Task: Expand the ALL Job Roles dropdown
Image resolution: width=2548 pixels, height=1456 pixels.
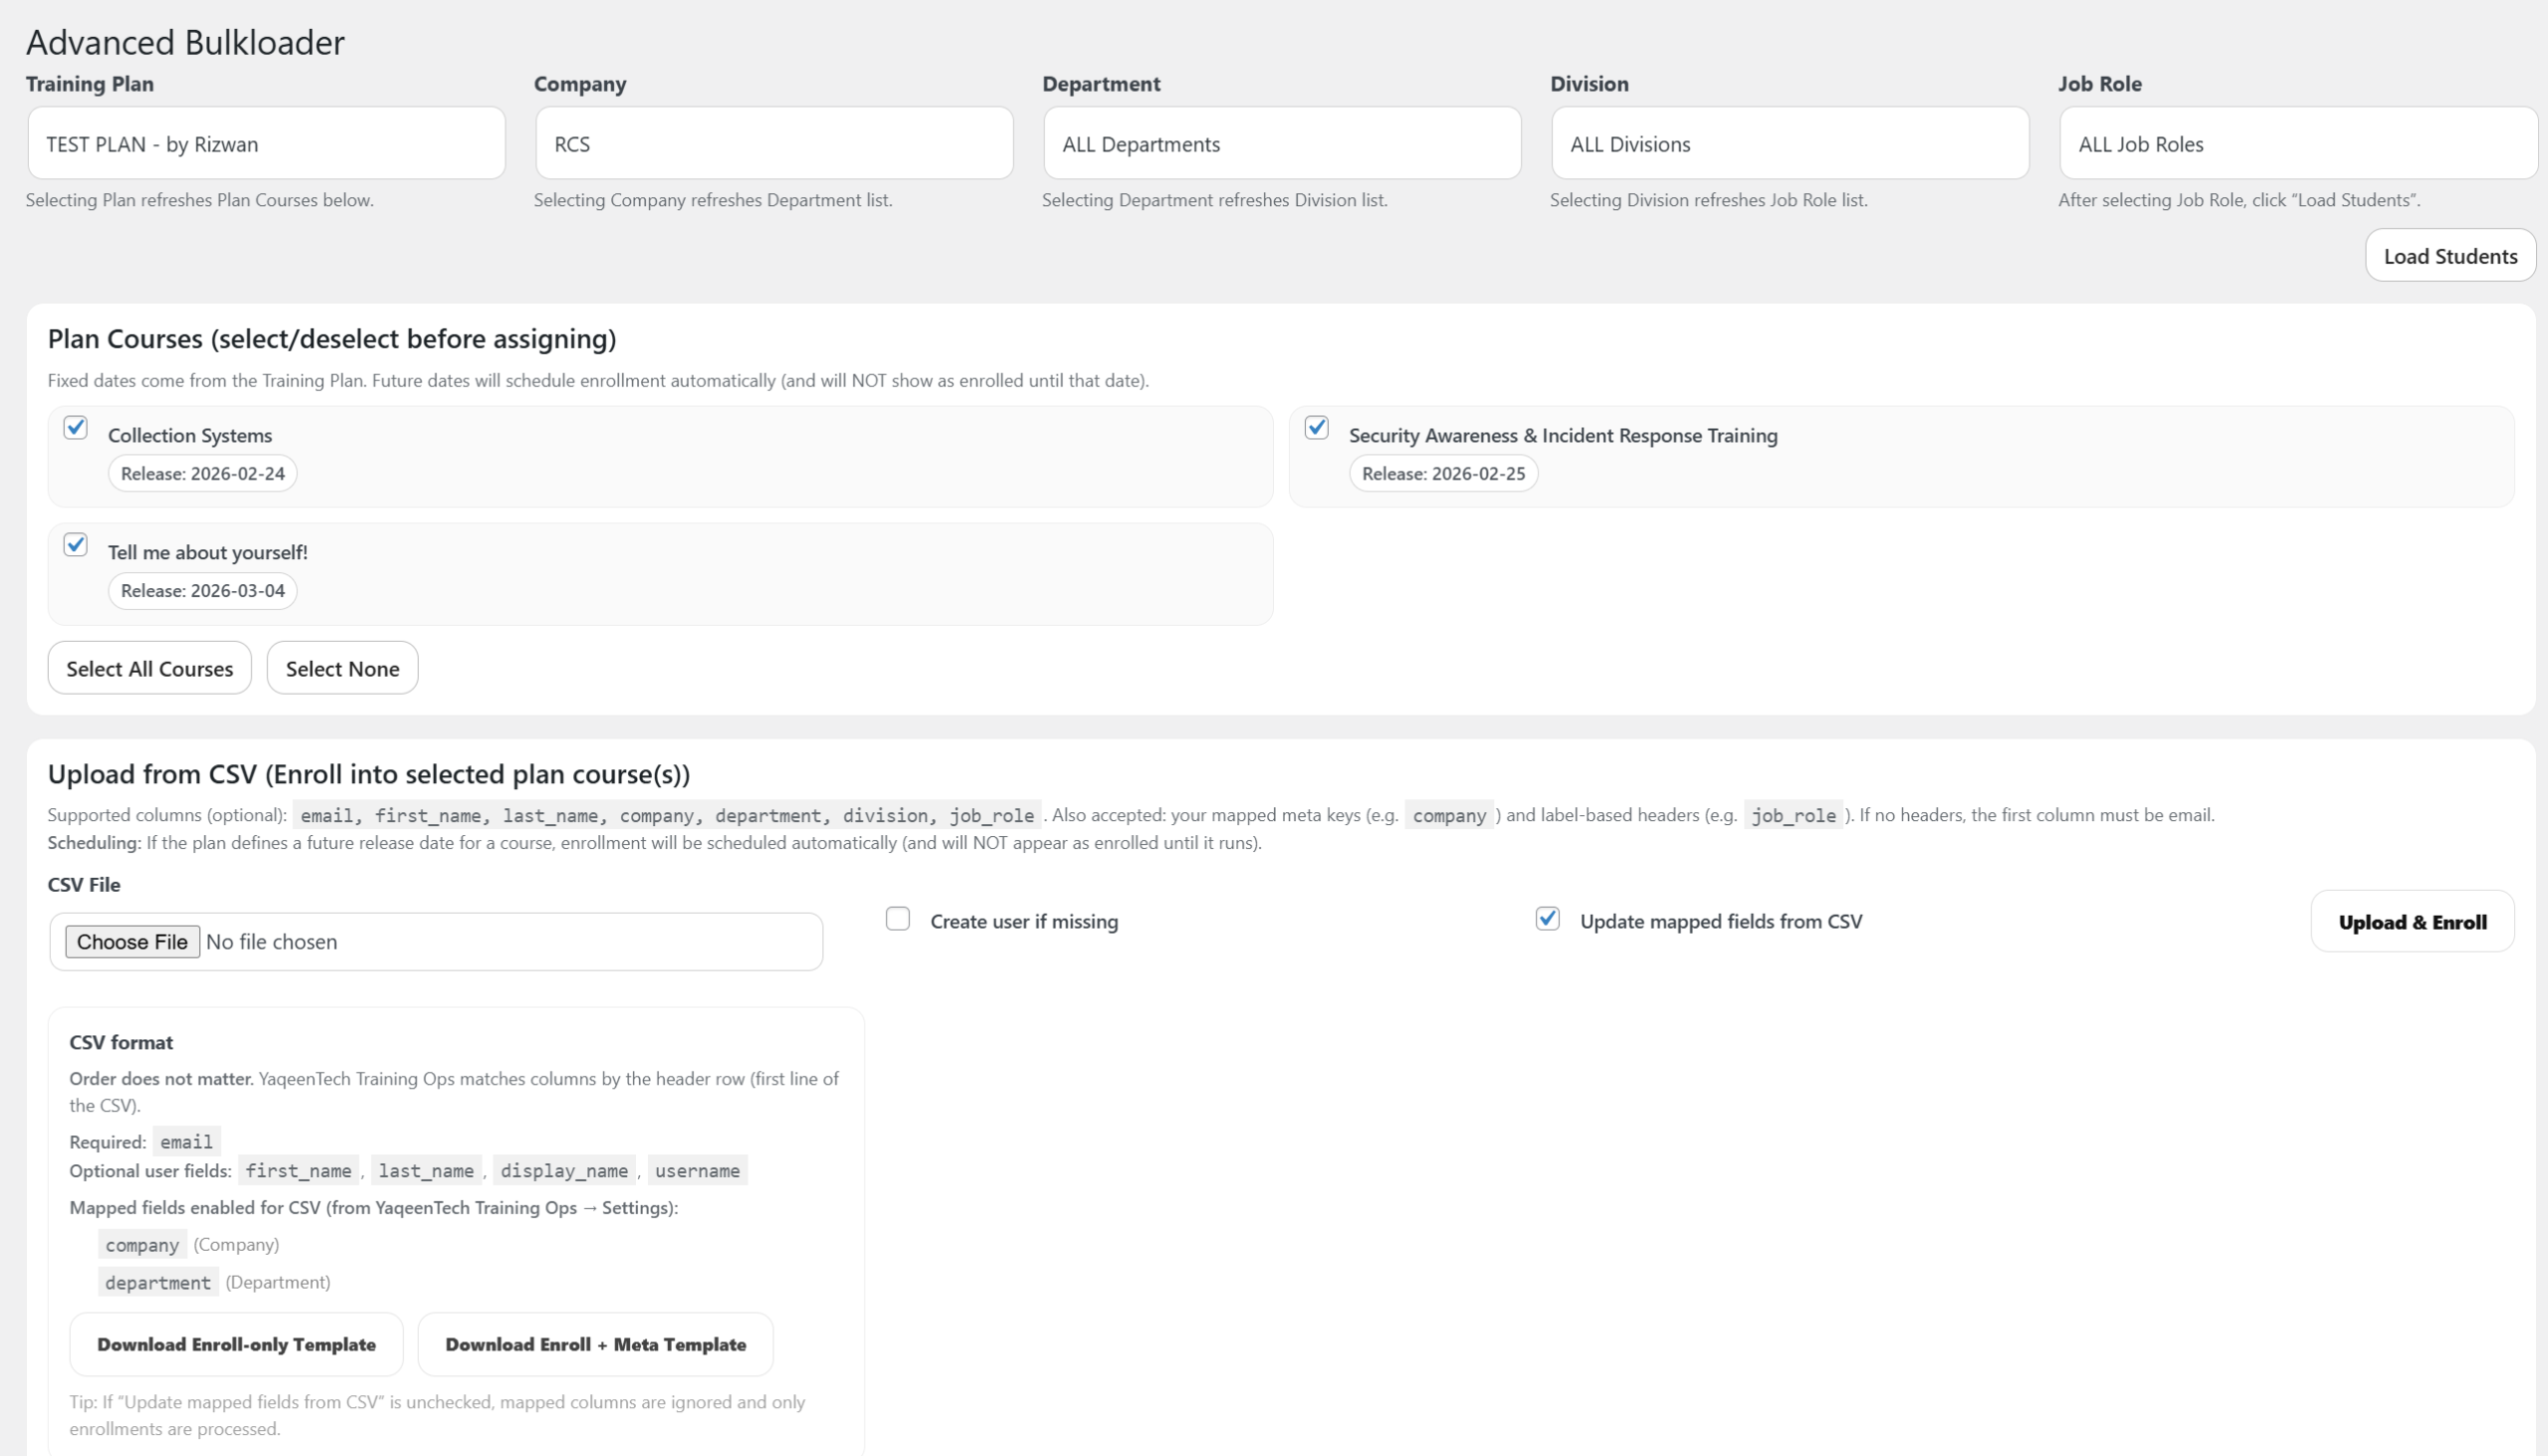Action: 2297,144
